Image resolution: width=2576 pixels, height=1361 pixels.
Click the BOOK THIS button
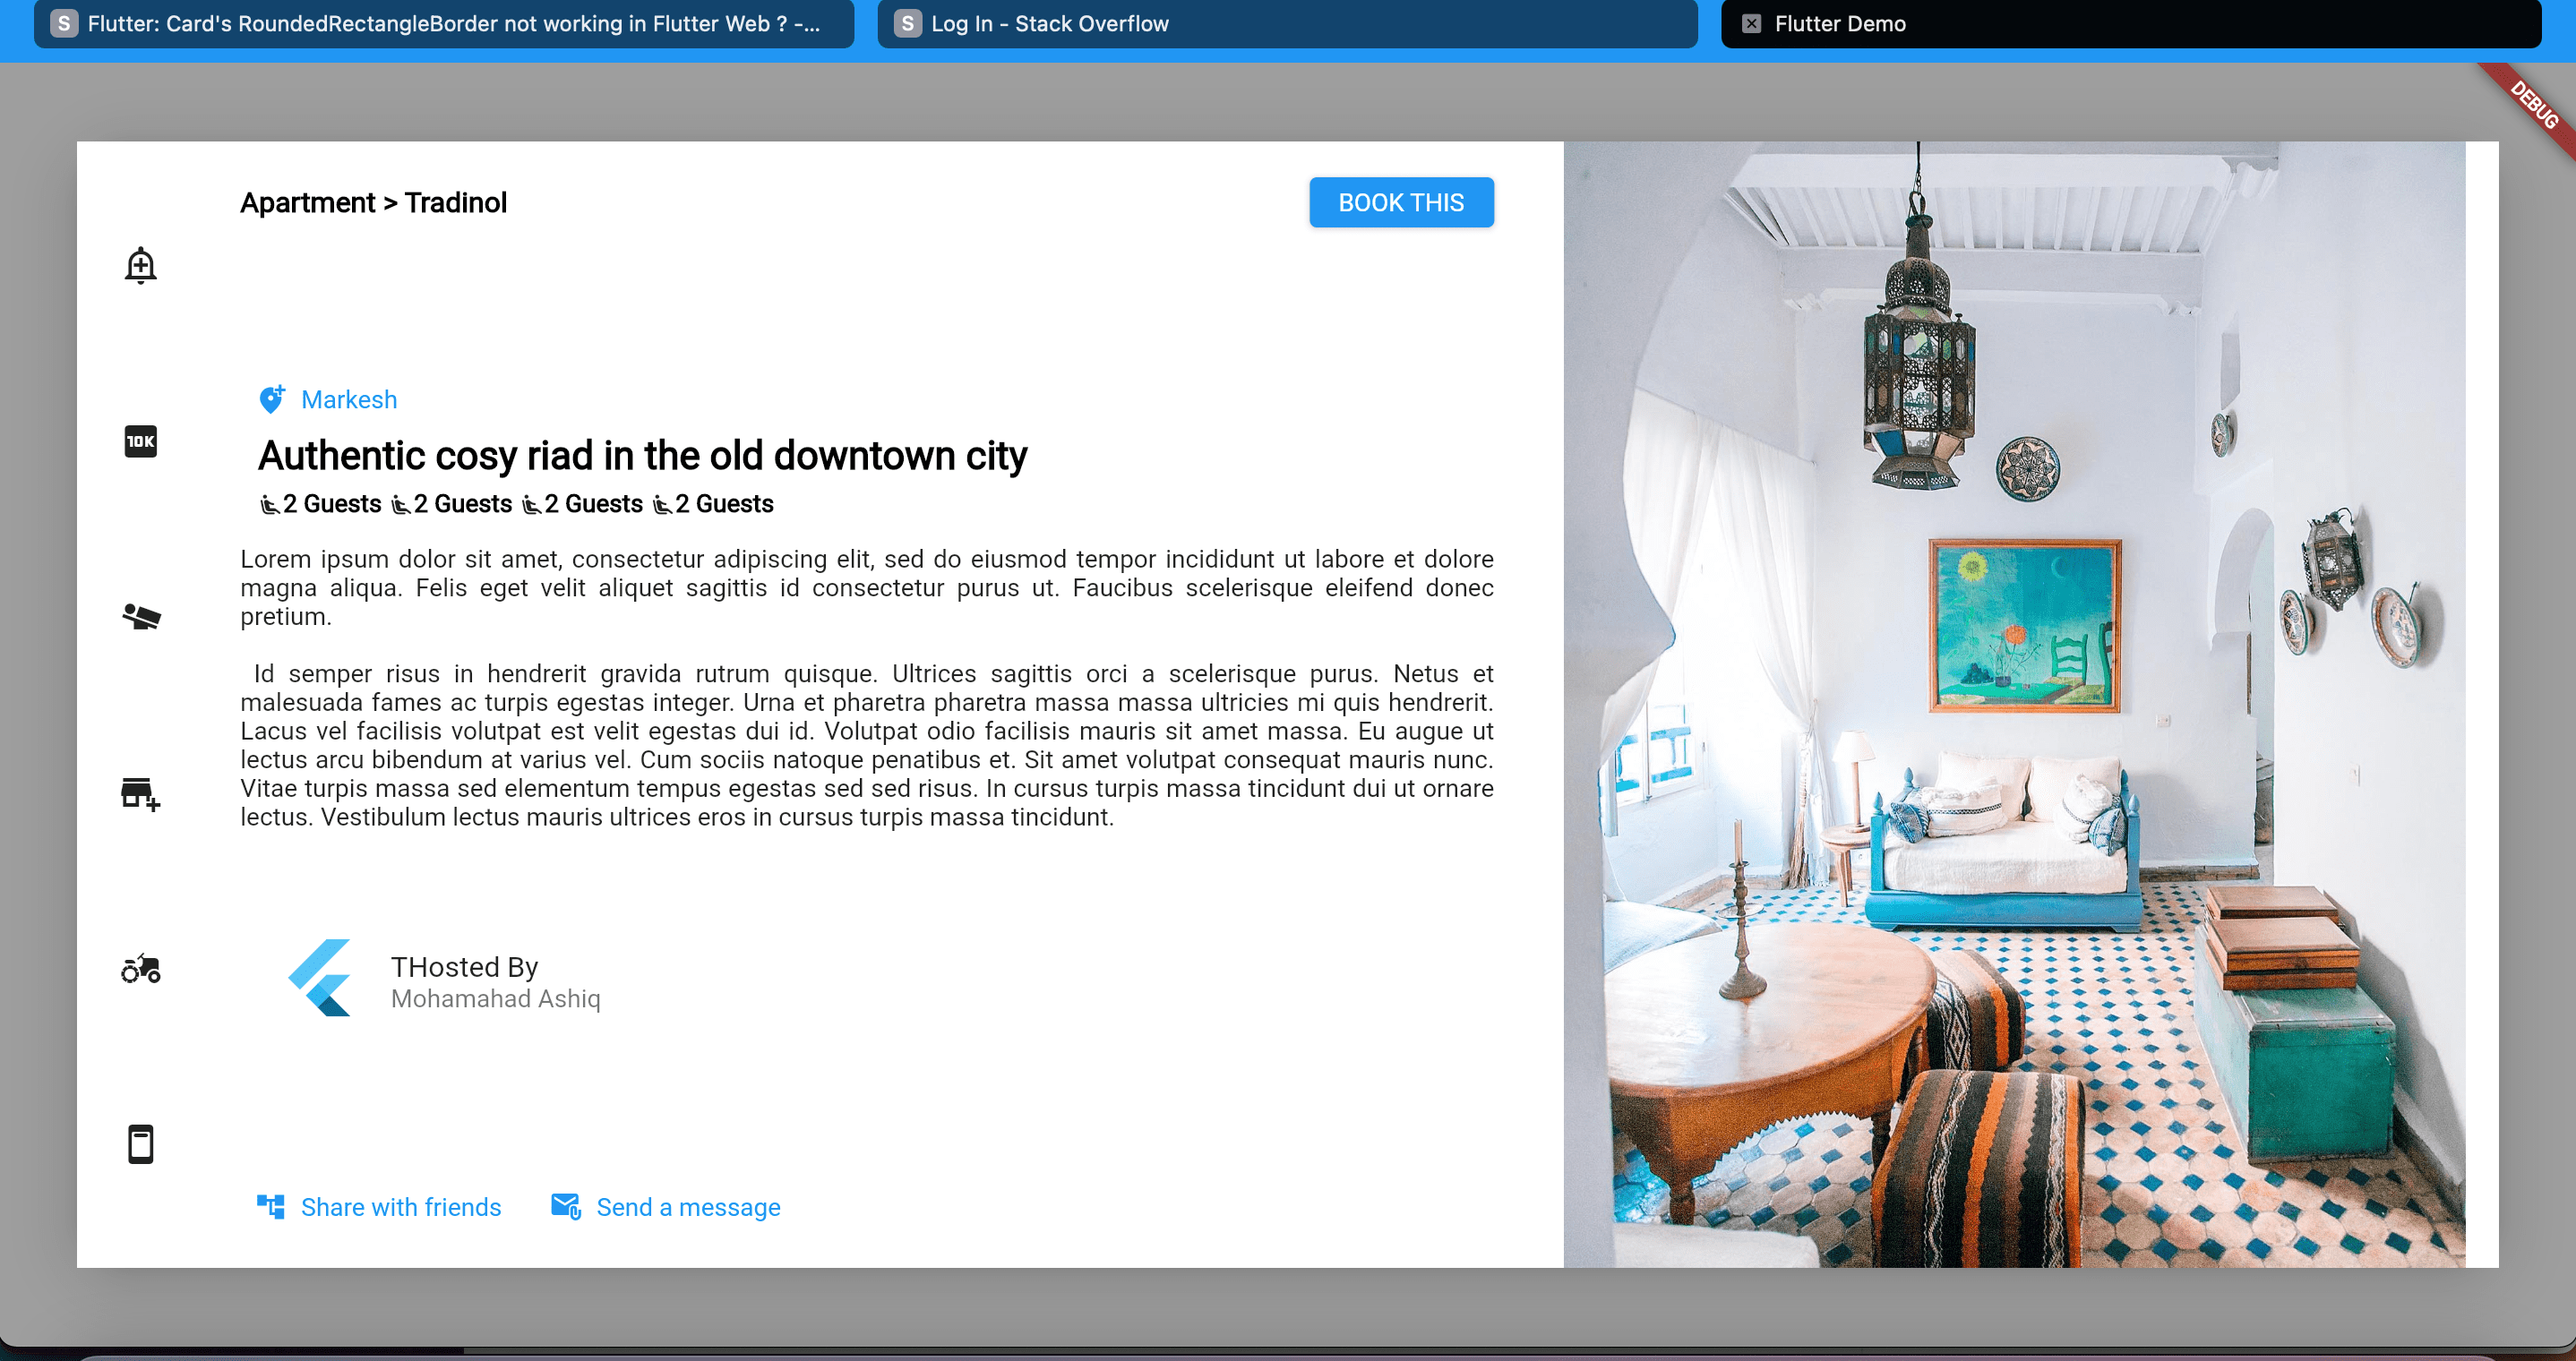click(1401, 202)
